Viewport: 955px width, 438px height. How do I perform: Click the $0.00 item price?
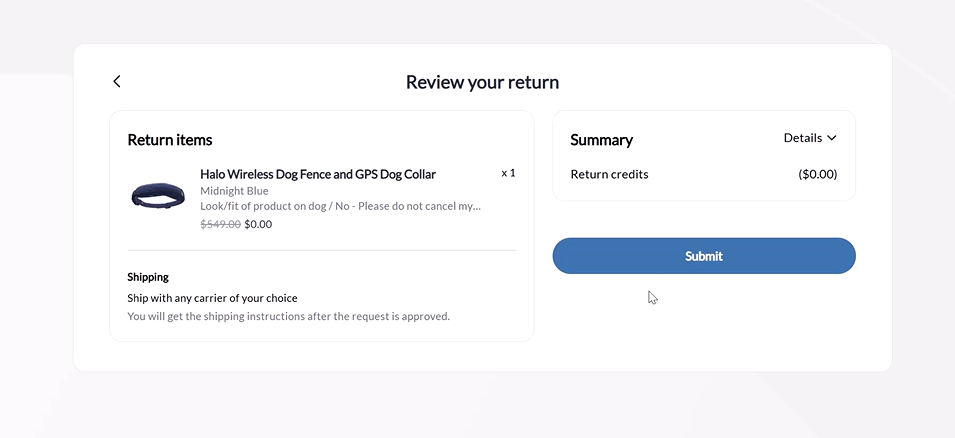(258, 224)
